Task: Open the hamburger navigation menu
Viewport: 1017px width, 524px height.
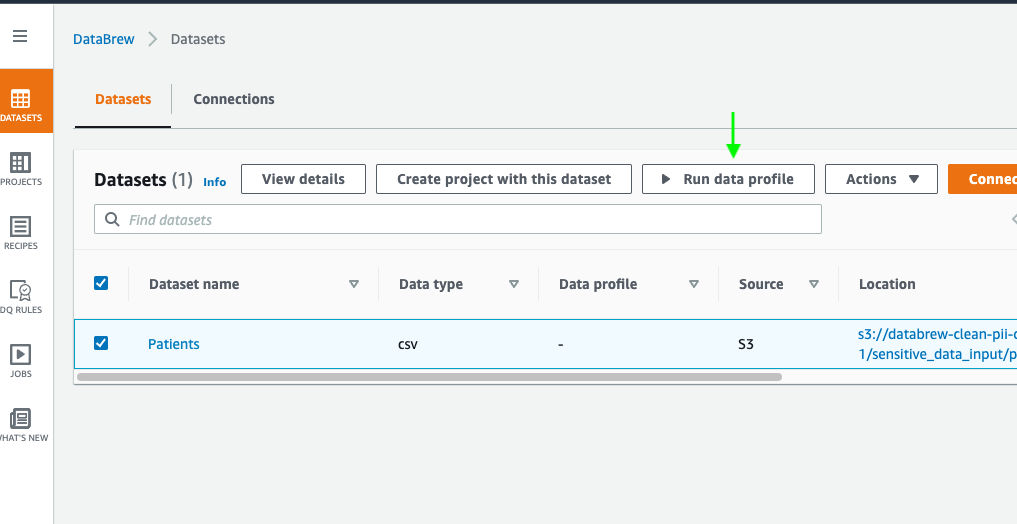Action: [20, 36]
